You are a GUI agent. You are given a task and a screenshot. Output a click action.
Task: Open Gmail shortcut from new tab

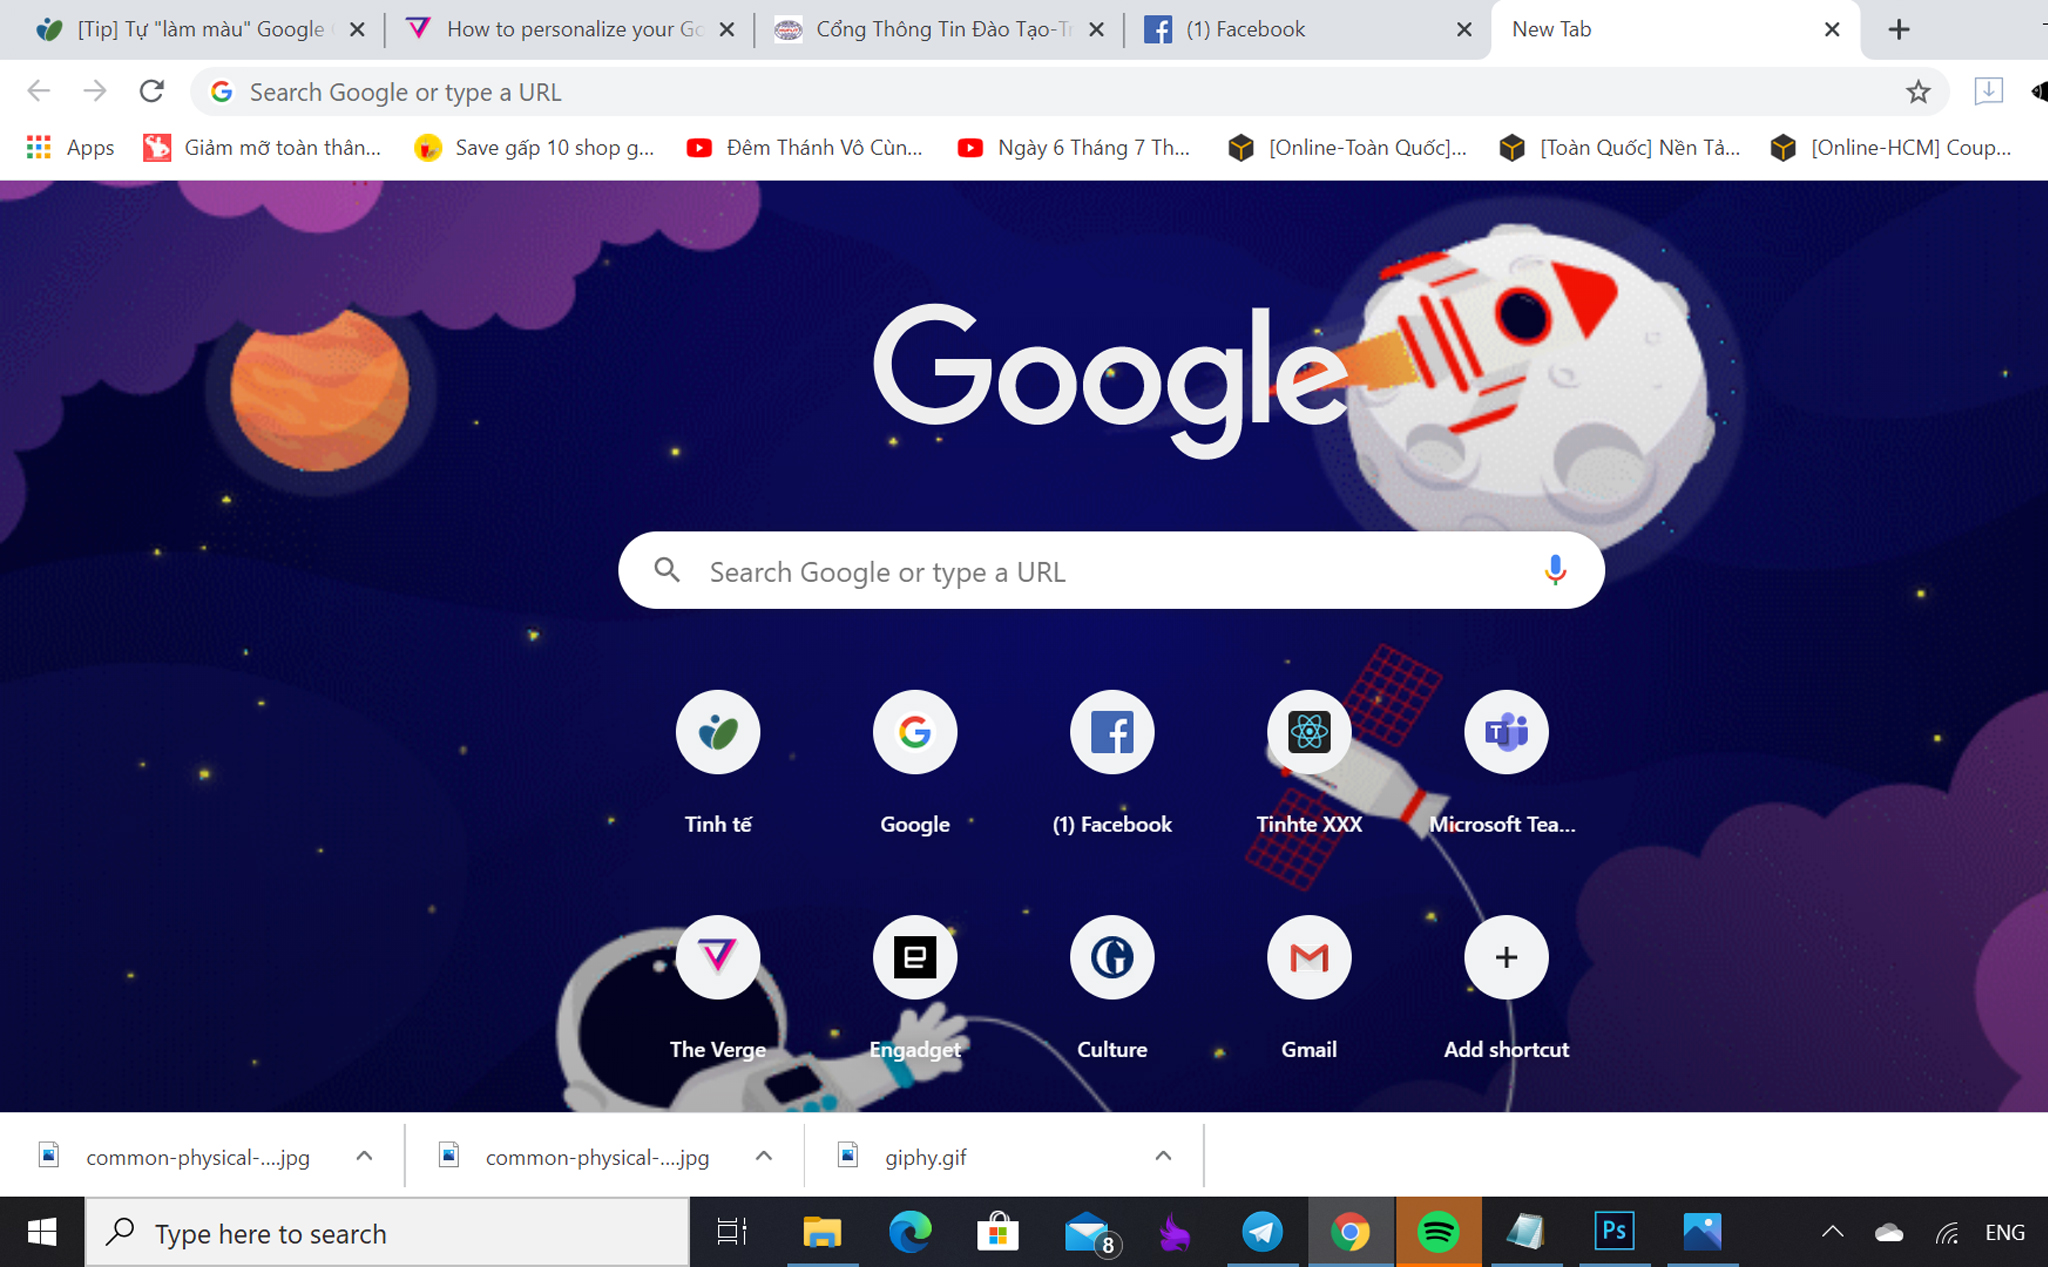1306,958
